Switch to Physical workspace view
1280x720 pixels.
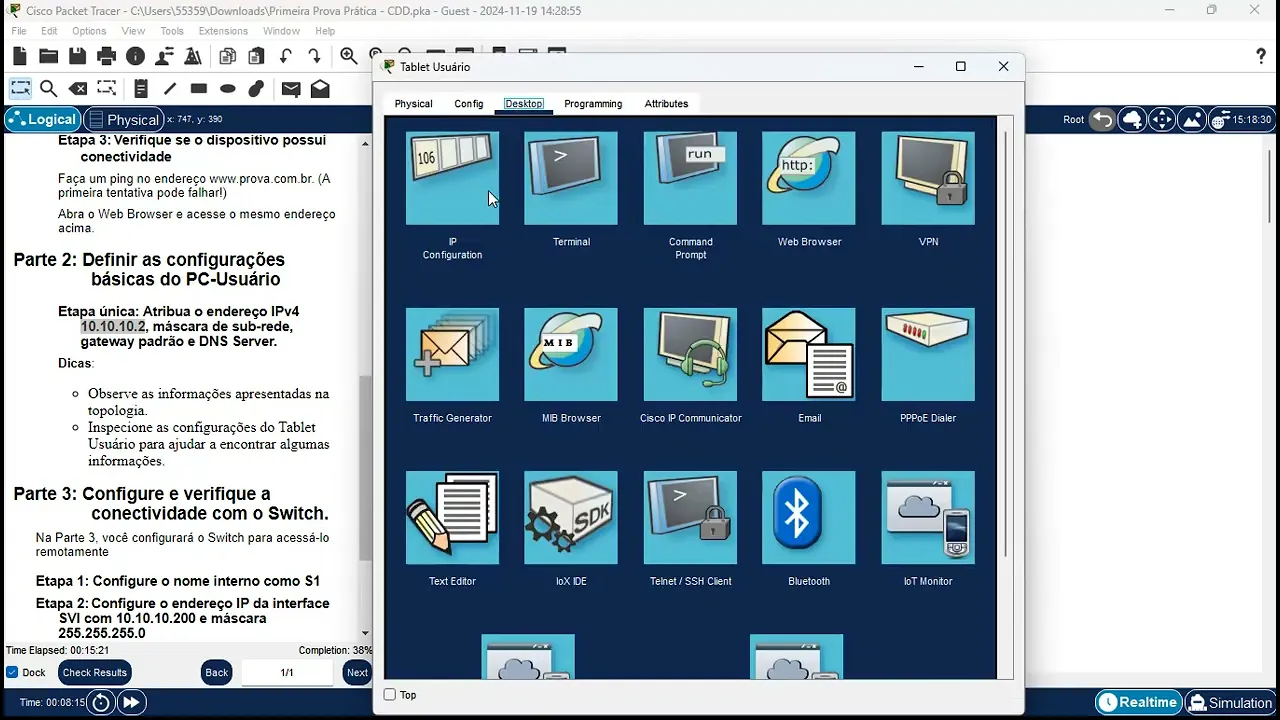[x=123, y=119]
